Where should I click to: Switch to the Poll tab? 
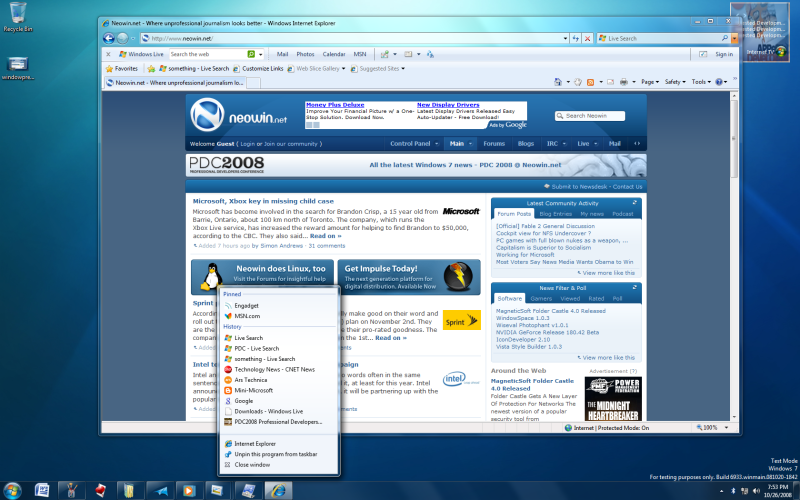[617, 298]
